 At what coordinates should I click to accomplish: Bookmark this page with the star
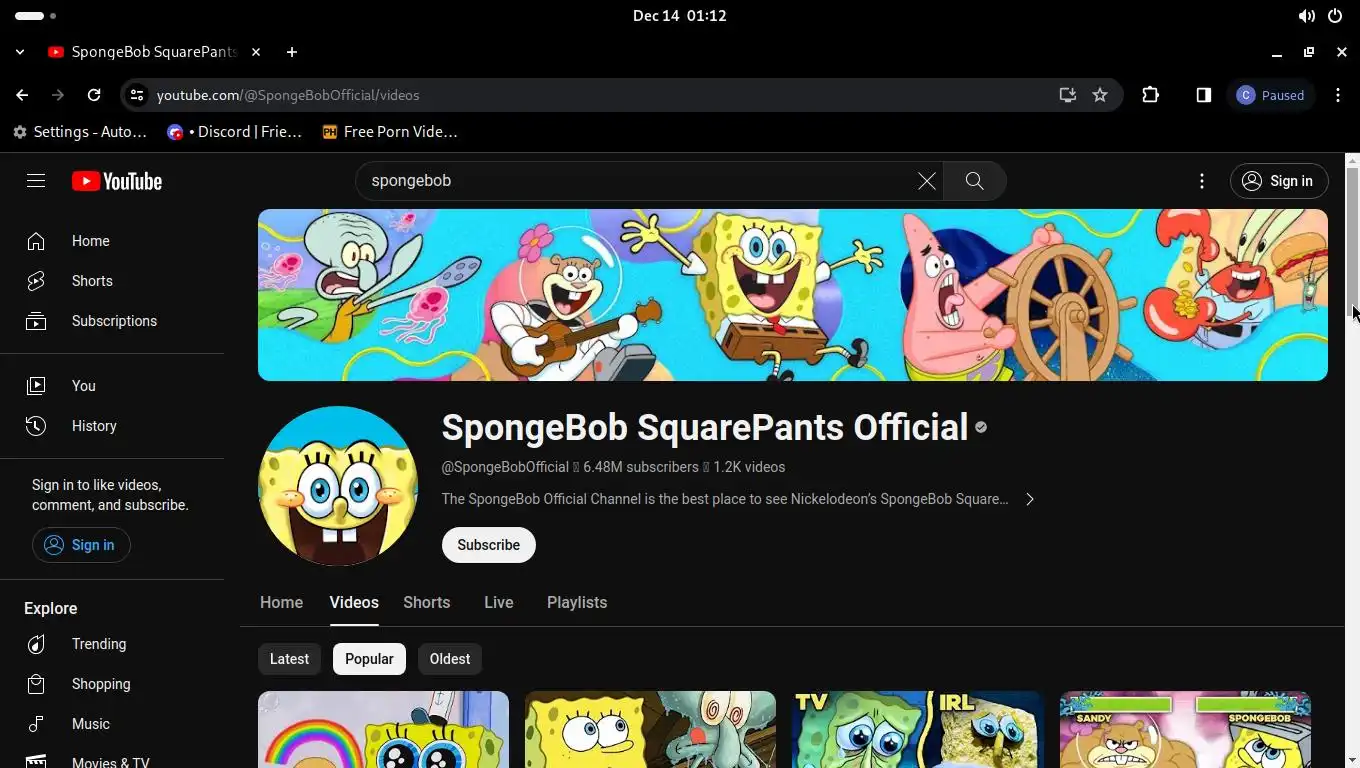pos(1100,95)
